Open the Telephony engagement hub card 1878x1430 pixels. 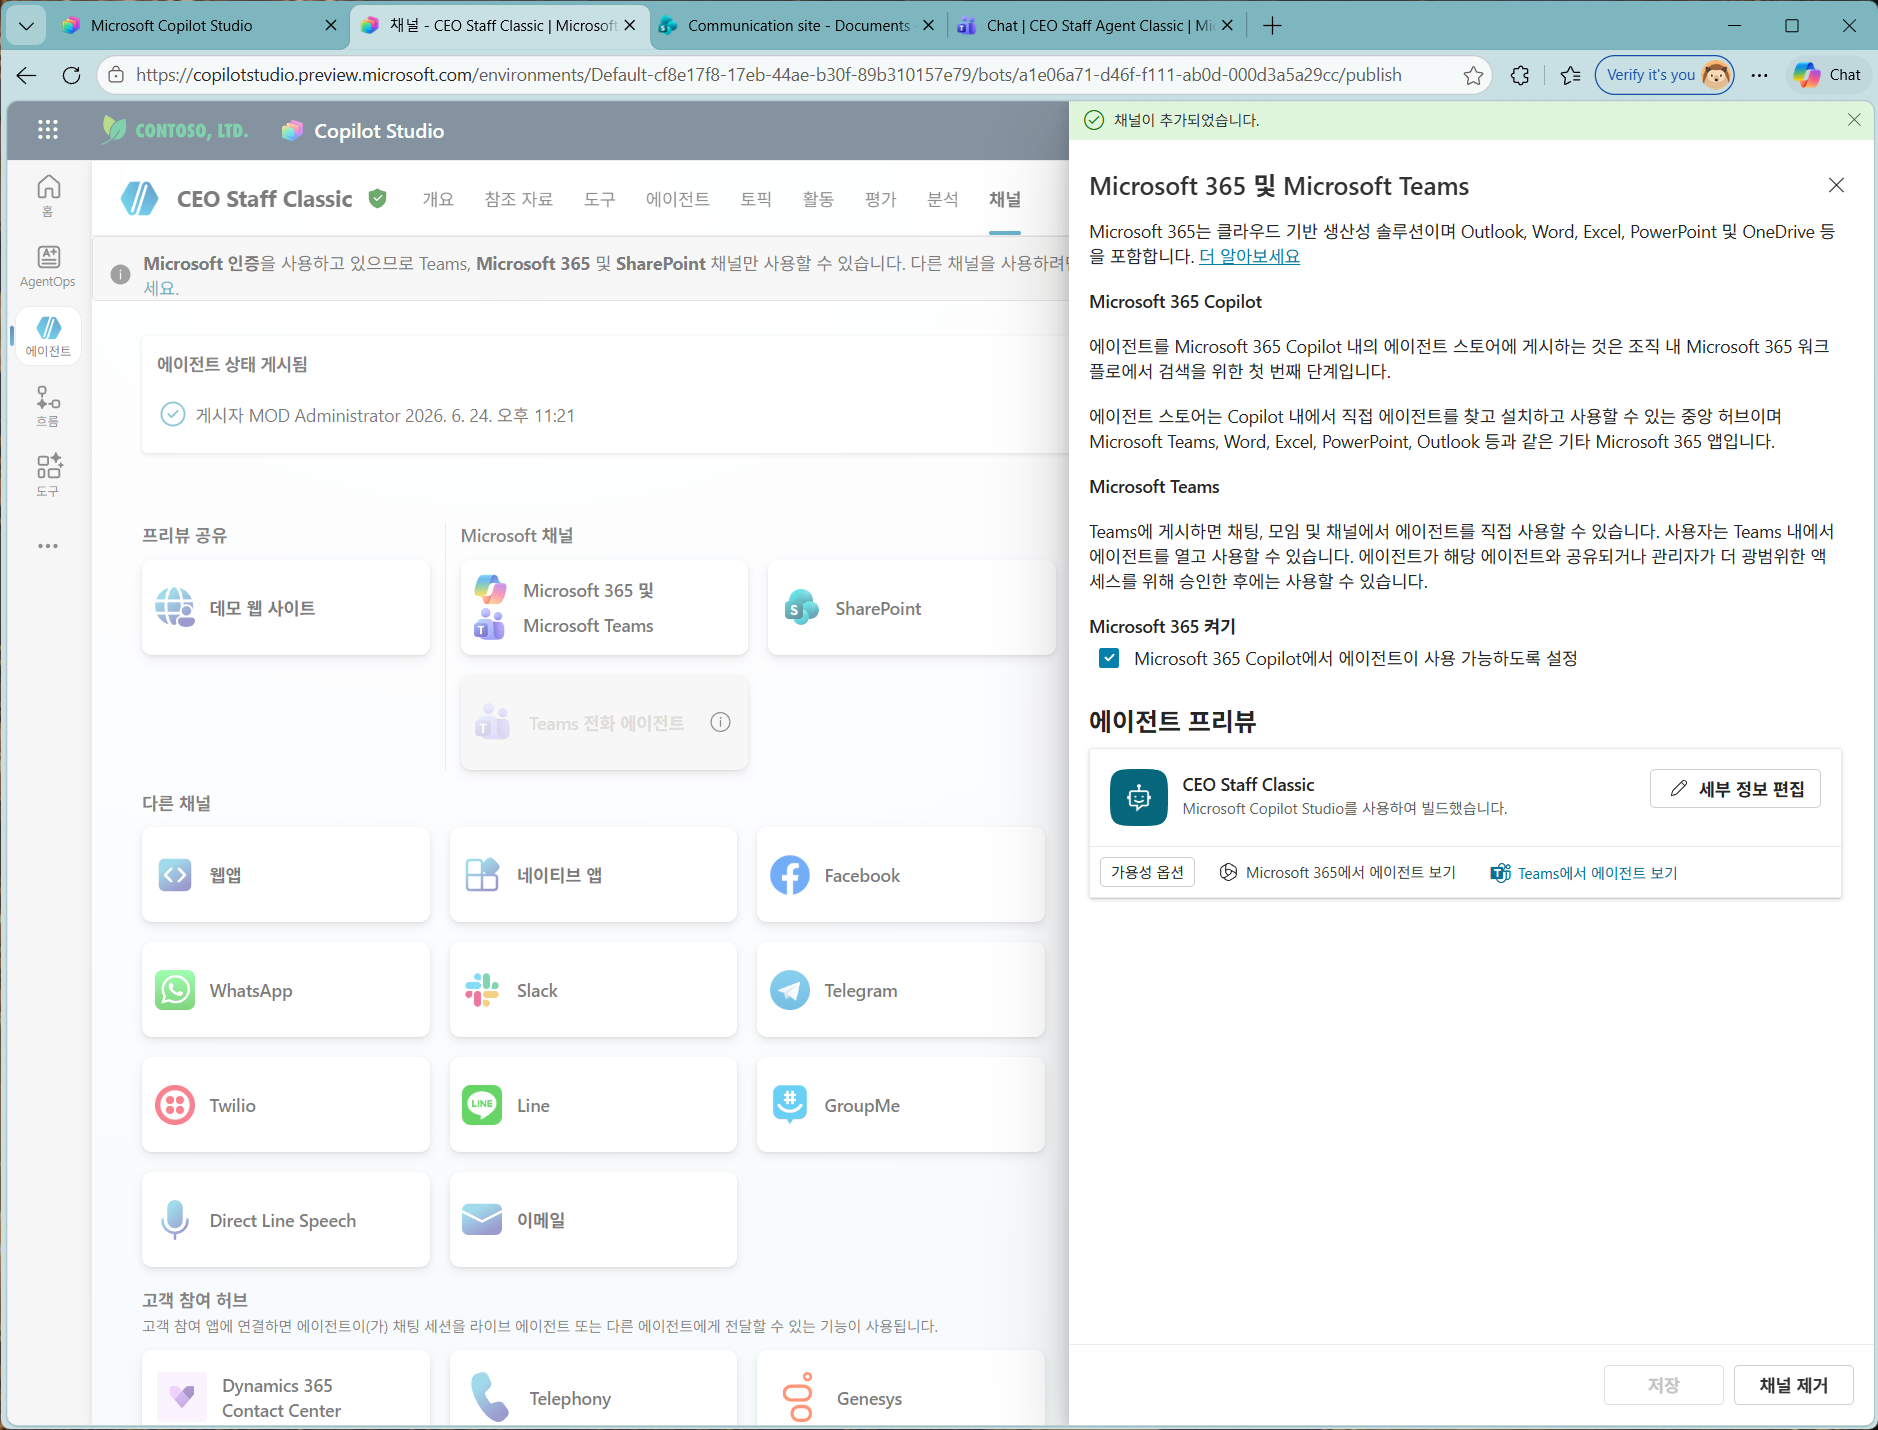coord(593,1389)
